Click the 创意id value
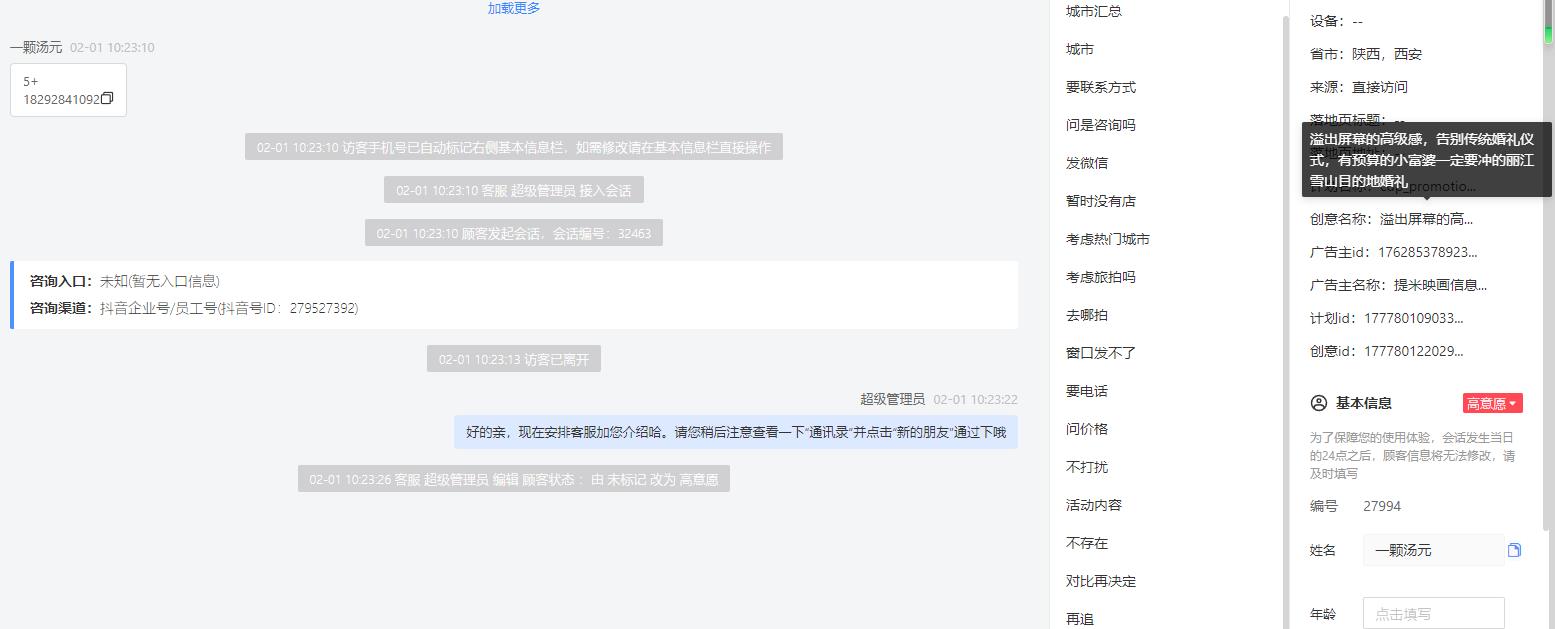Image resolution: width=1555 pixels, height=629 pixels. [x=1414, y=351]
